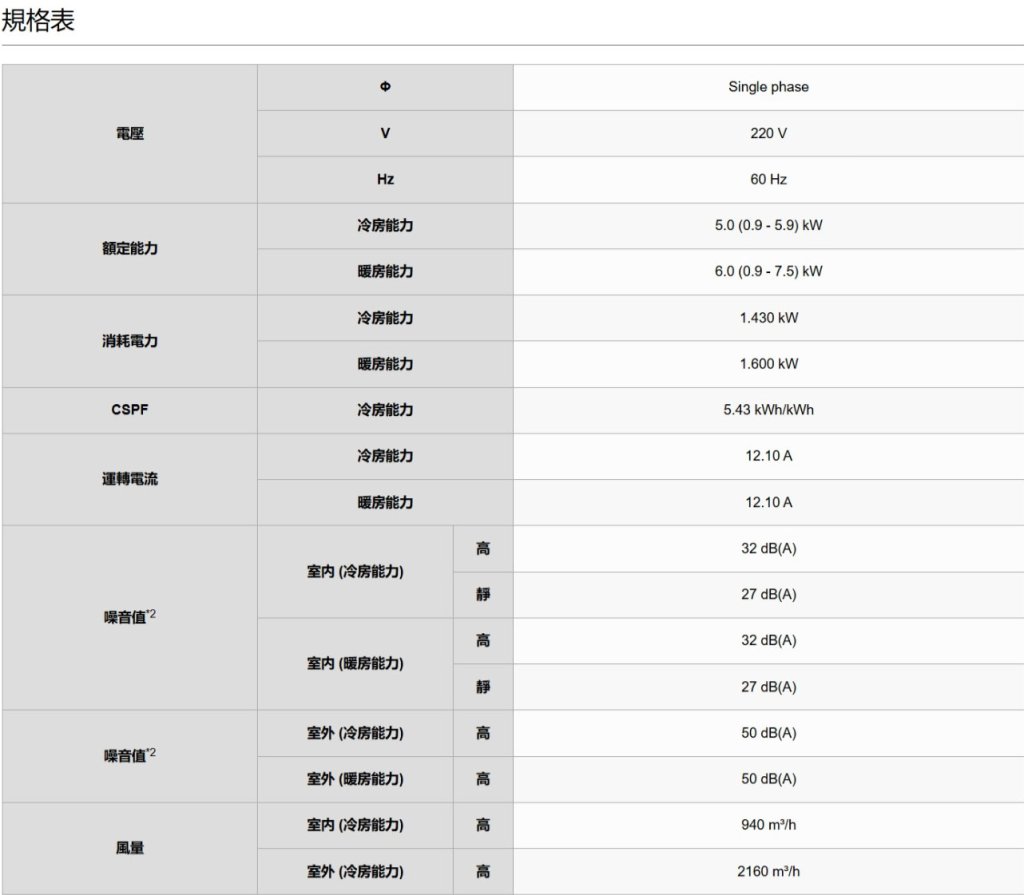Image resolution: width=1024 pixels, height=895 pixels.
Task: Click the 室内 (暖房能力) noise label
Action: [355, 664]
